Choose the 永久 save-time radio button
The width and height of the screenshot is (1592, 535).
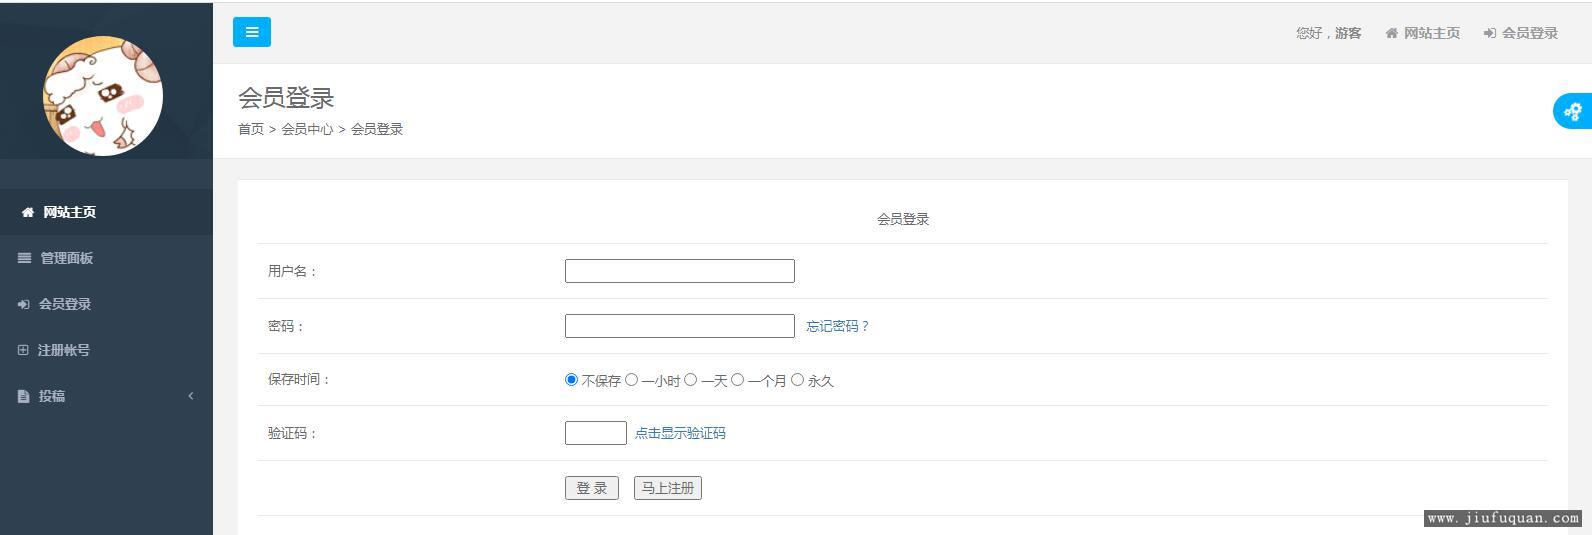coord(797,380)
